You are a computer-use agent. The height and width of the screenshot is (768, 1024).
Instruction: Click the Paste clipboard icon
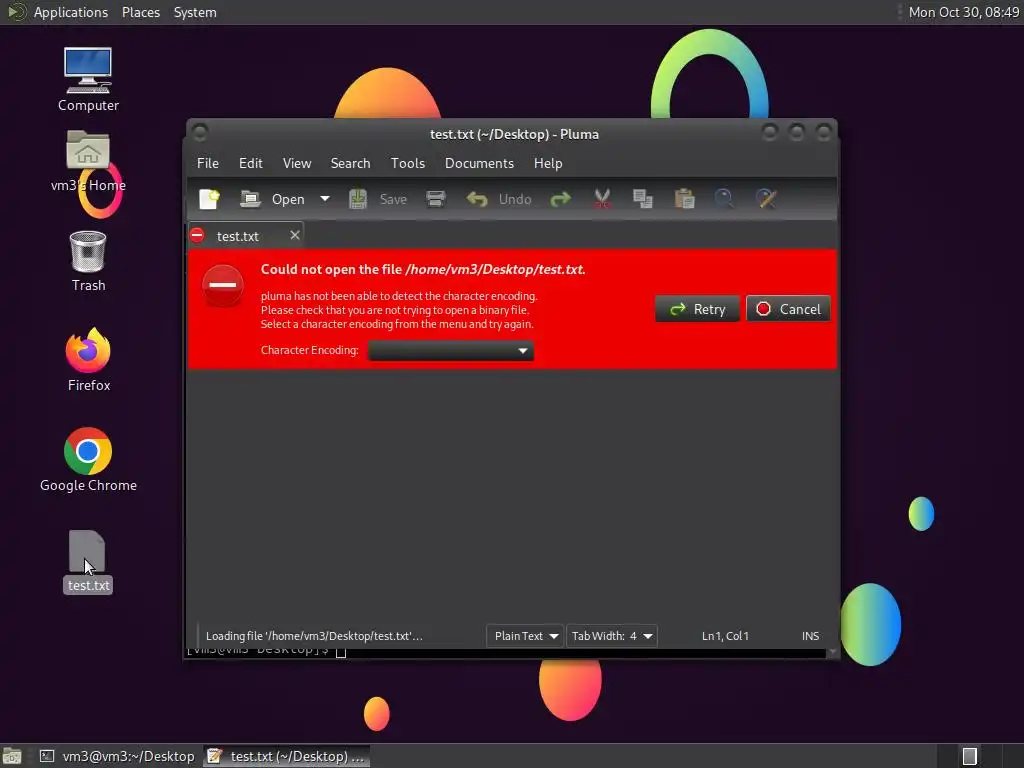pos(684,199)
